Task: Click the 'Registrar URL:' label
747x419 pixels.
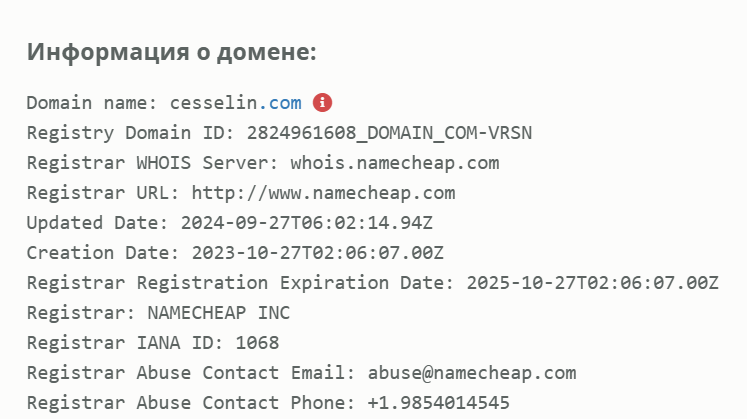Action: click(x=103, y=193)
